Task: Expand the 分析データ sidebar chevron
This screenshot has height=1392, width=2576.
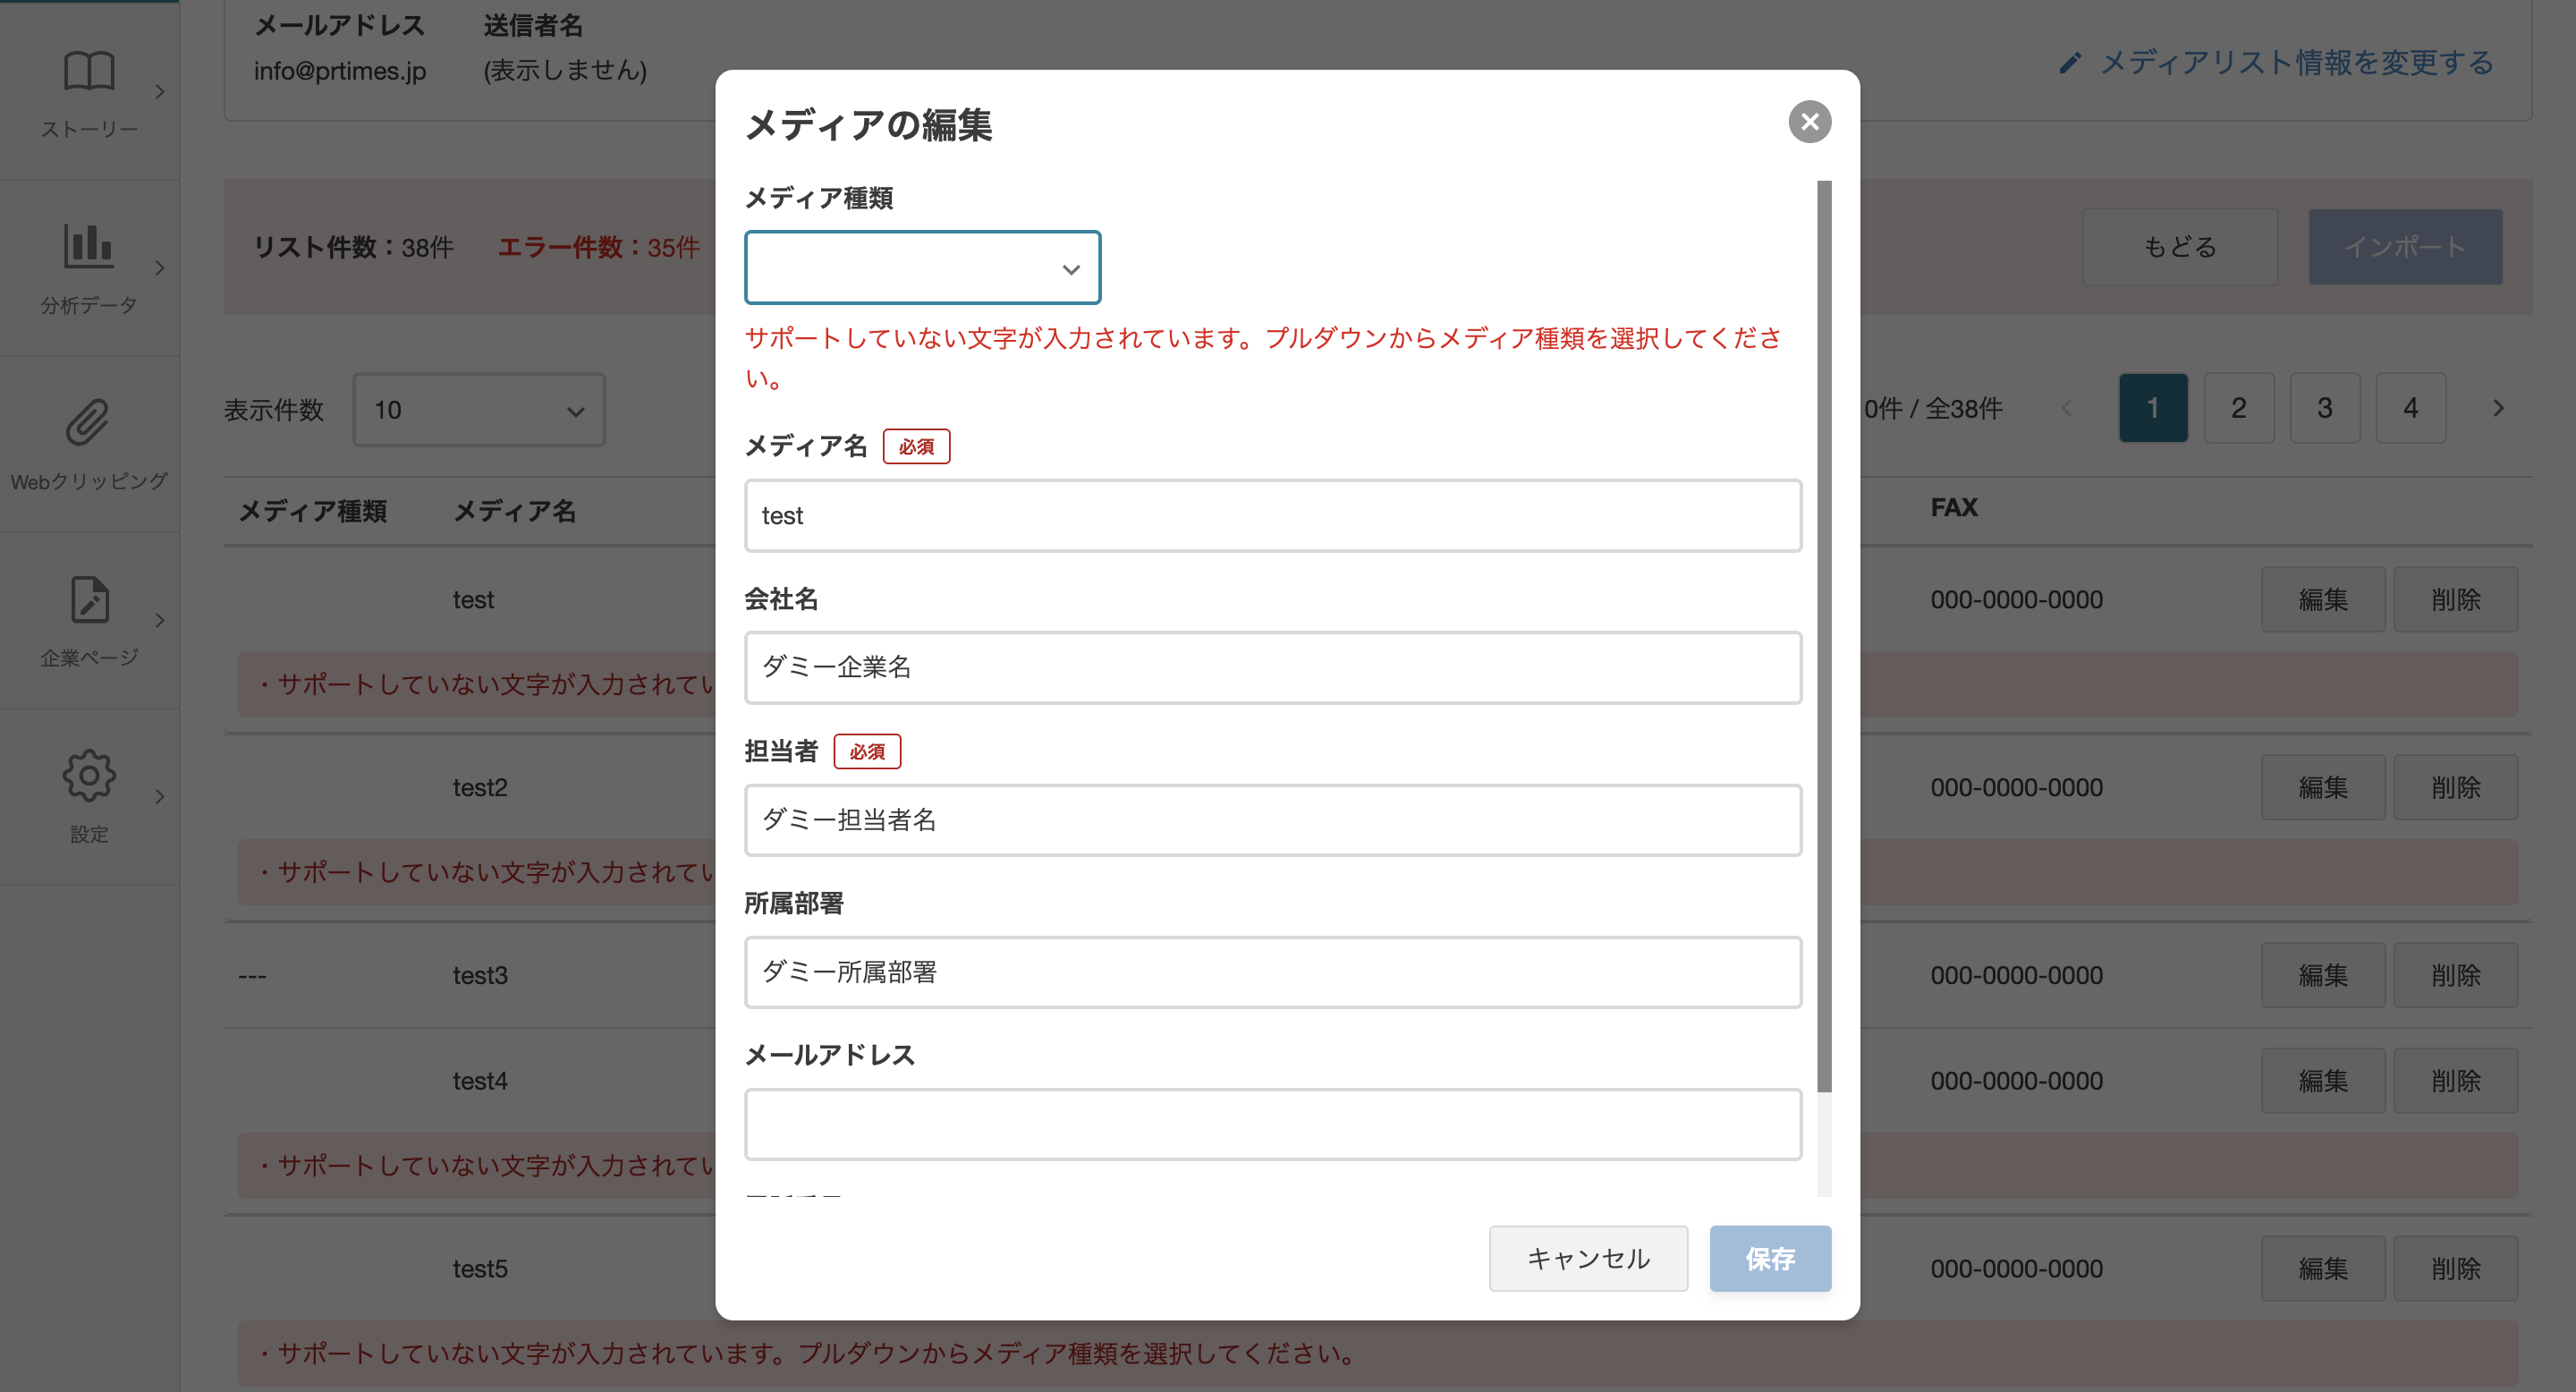Action: coord(159,268)
